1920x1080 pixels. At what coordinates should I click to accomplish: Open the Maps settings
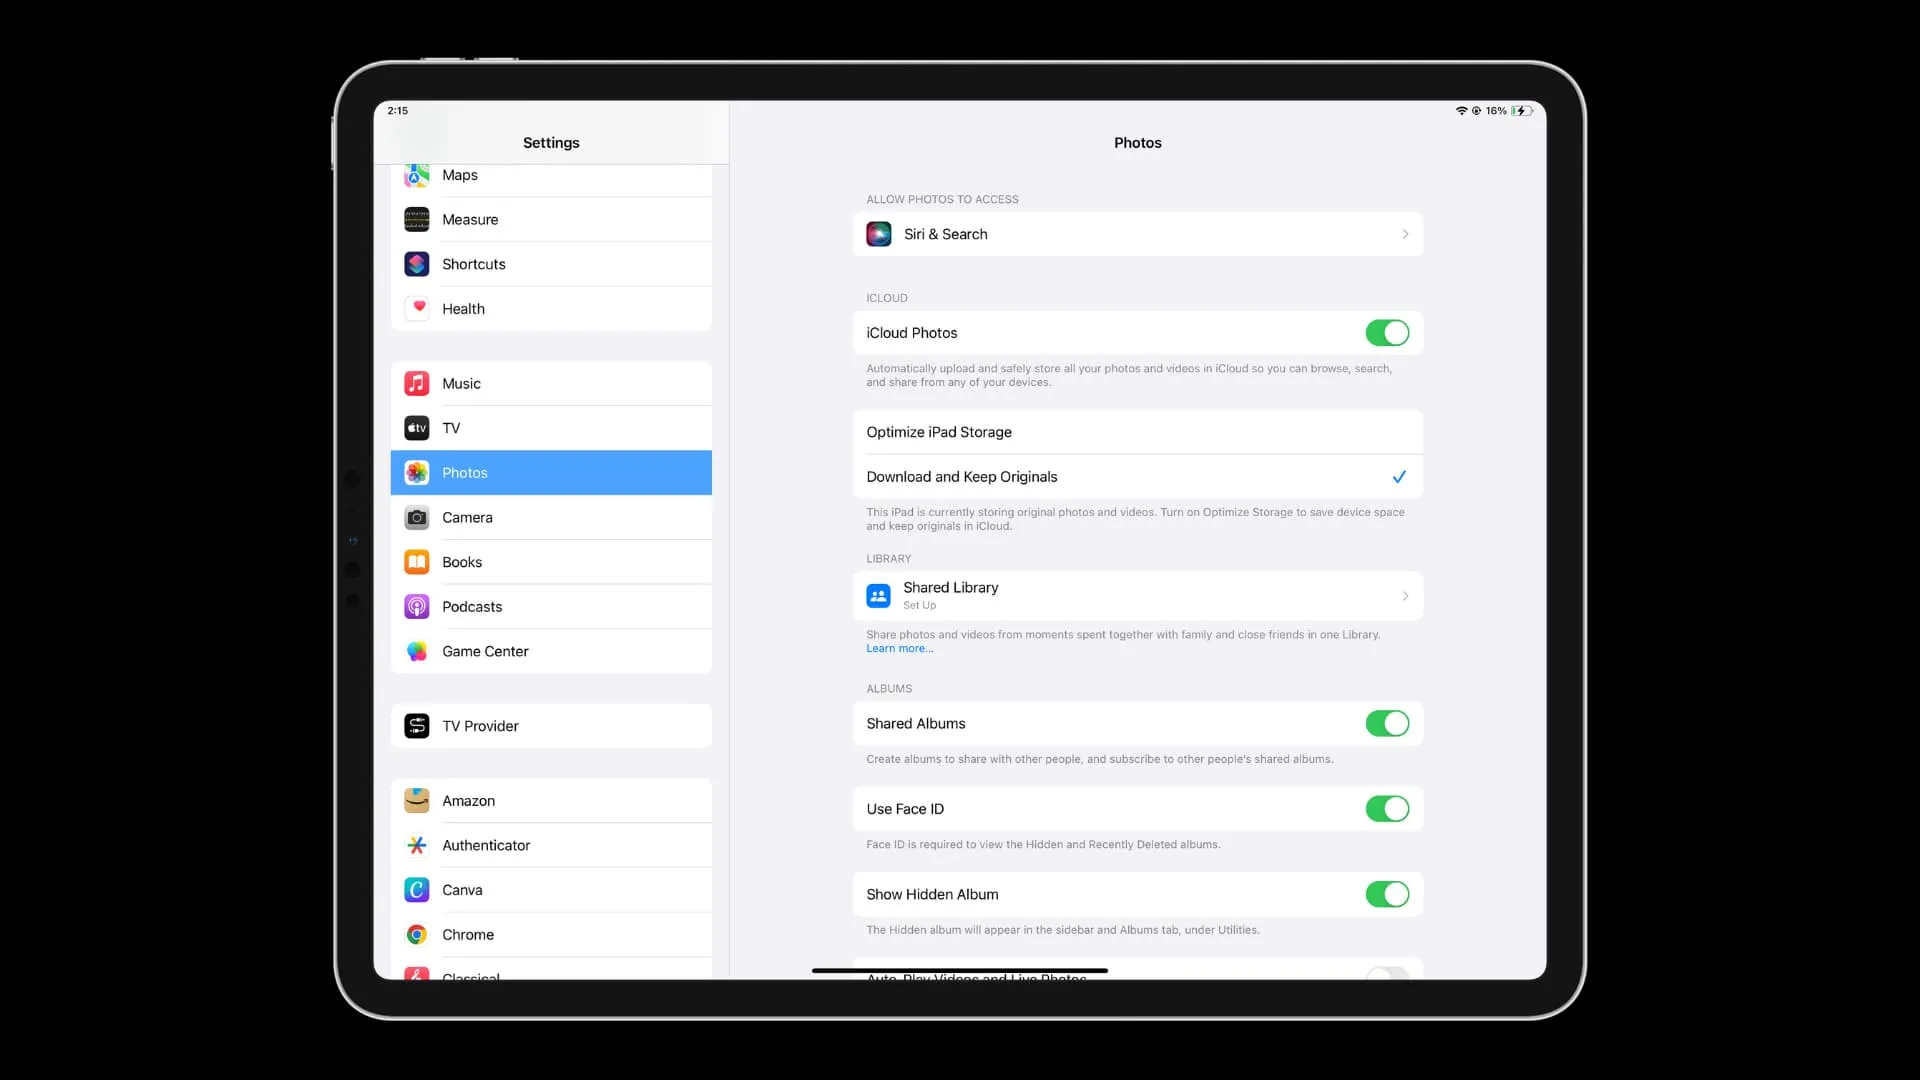pyautogui.click(x=550, y=174)
